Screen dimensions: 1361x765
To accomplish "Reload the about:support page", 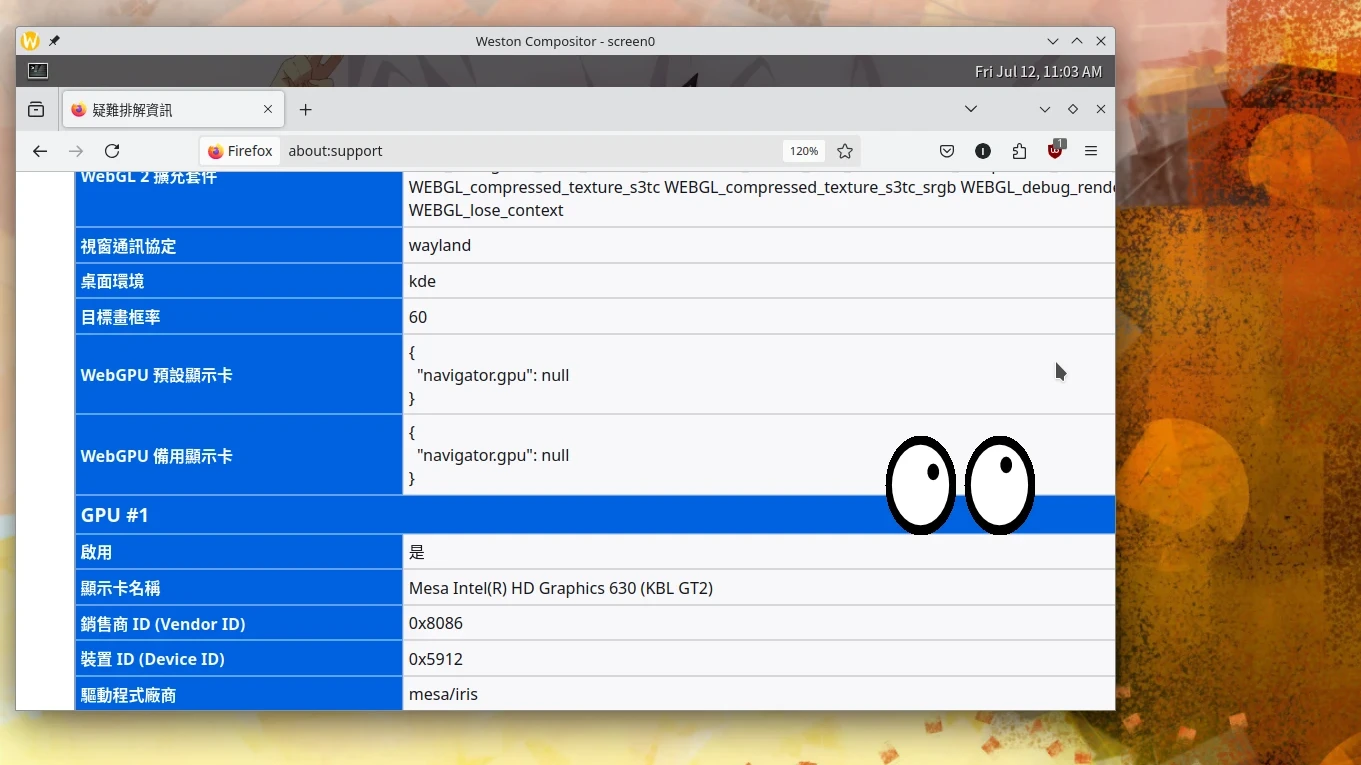I will point(112,151).
